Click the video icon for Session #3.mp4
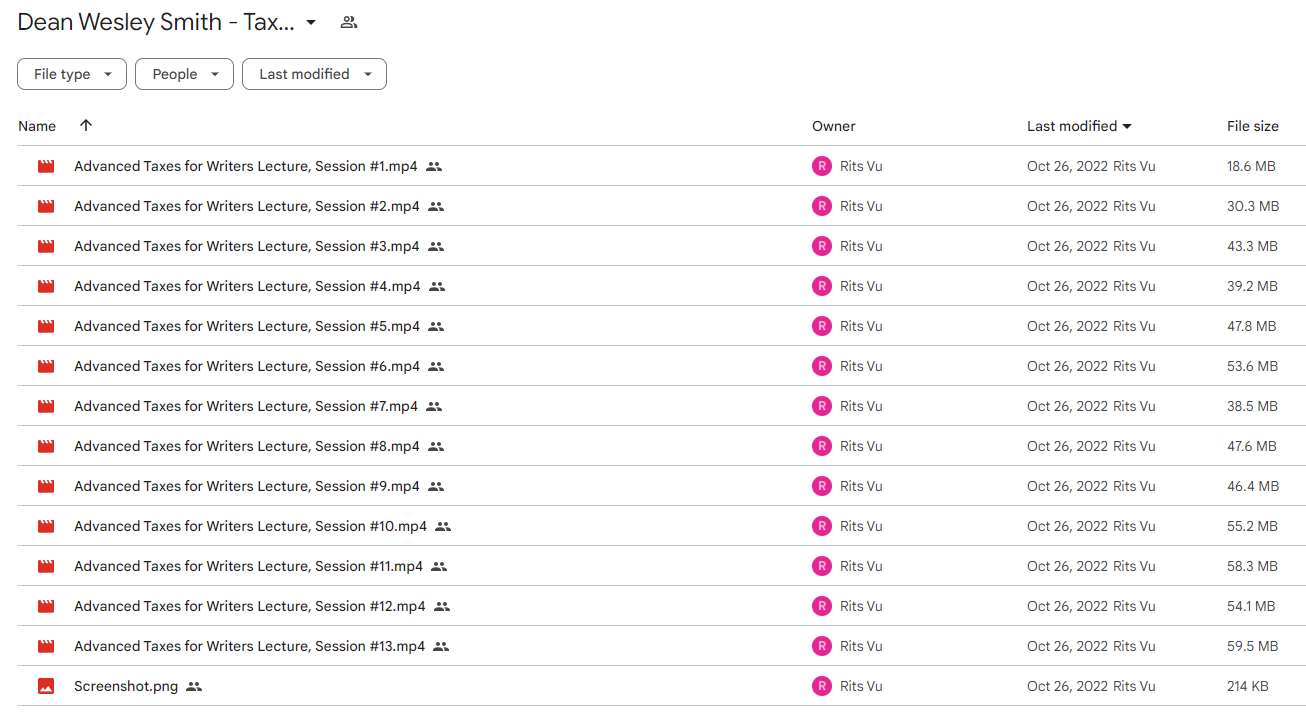Image resolution: width=1306 pixels, height=728 pixels. (46, 246)
